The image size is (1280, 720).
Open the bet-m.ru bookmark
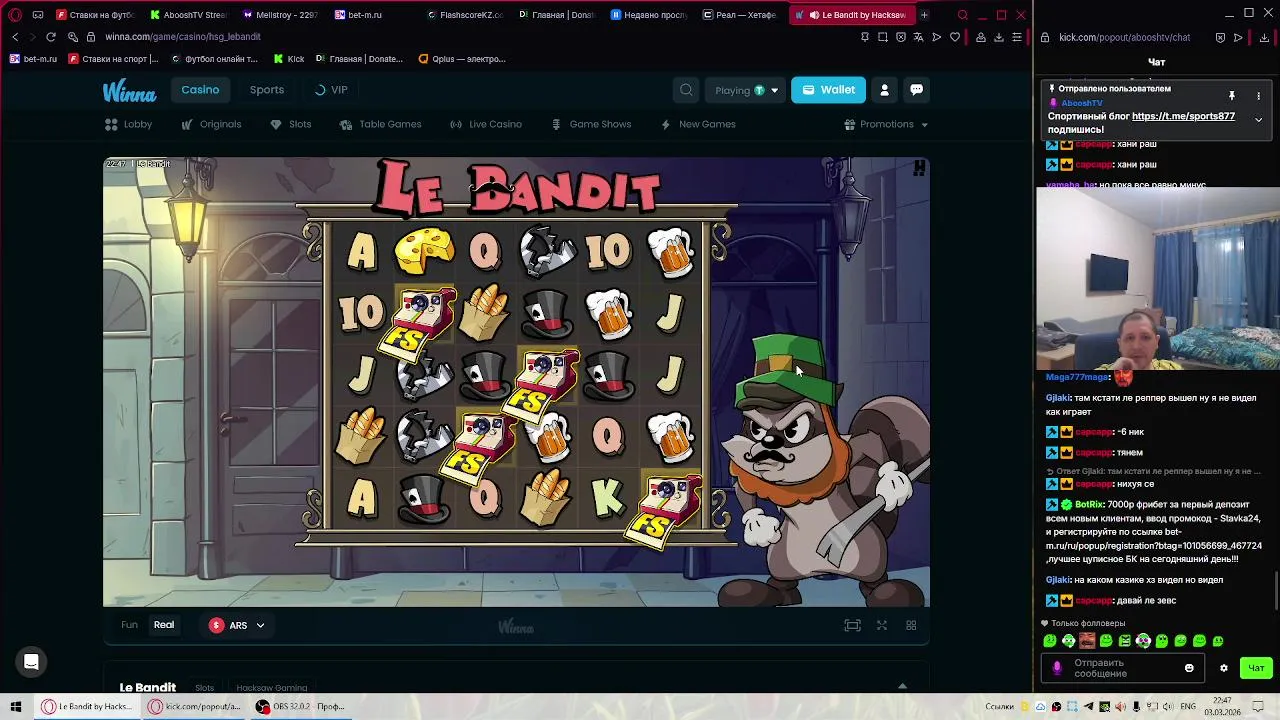33,59
